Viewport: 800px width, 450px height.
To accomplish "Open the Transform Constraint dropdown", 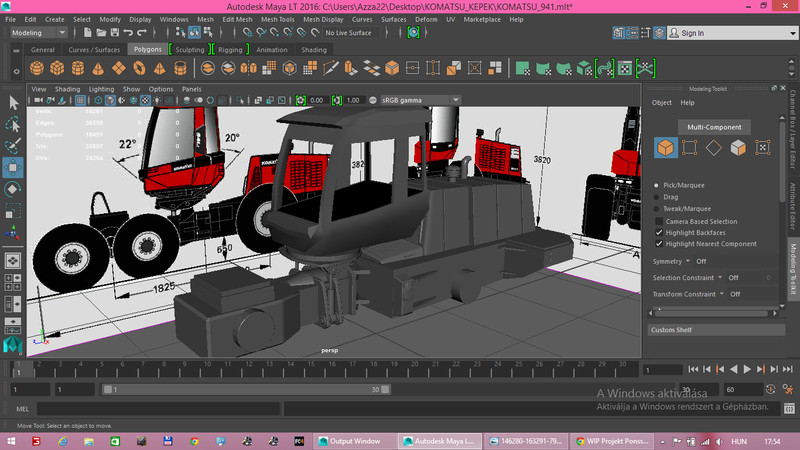I will [722, 294].
